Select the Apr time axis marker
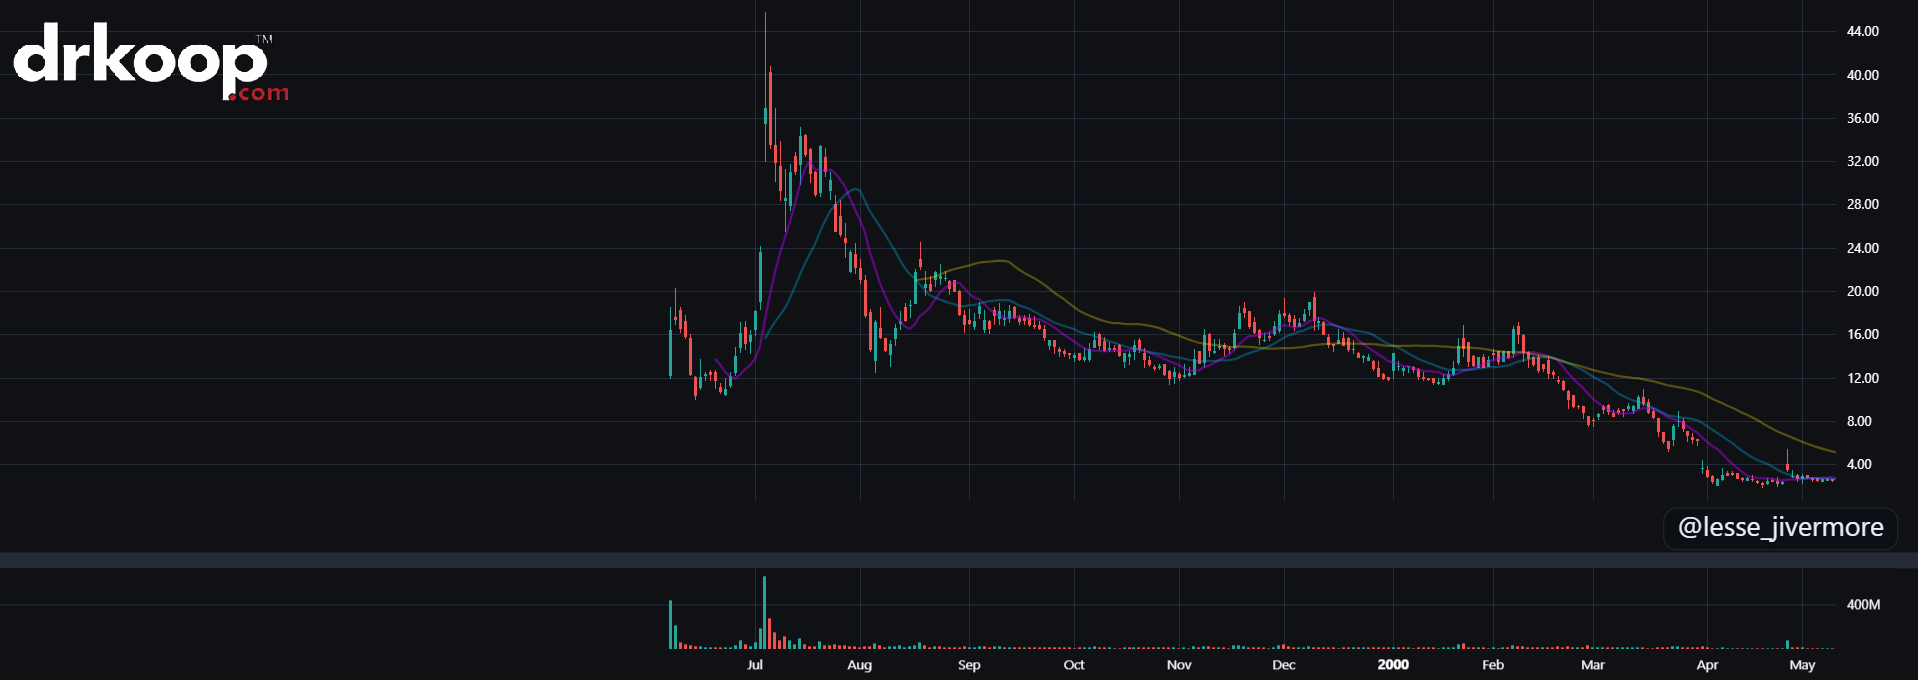This screenshot has width=1918, height=680. coord(1707,665)
